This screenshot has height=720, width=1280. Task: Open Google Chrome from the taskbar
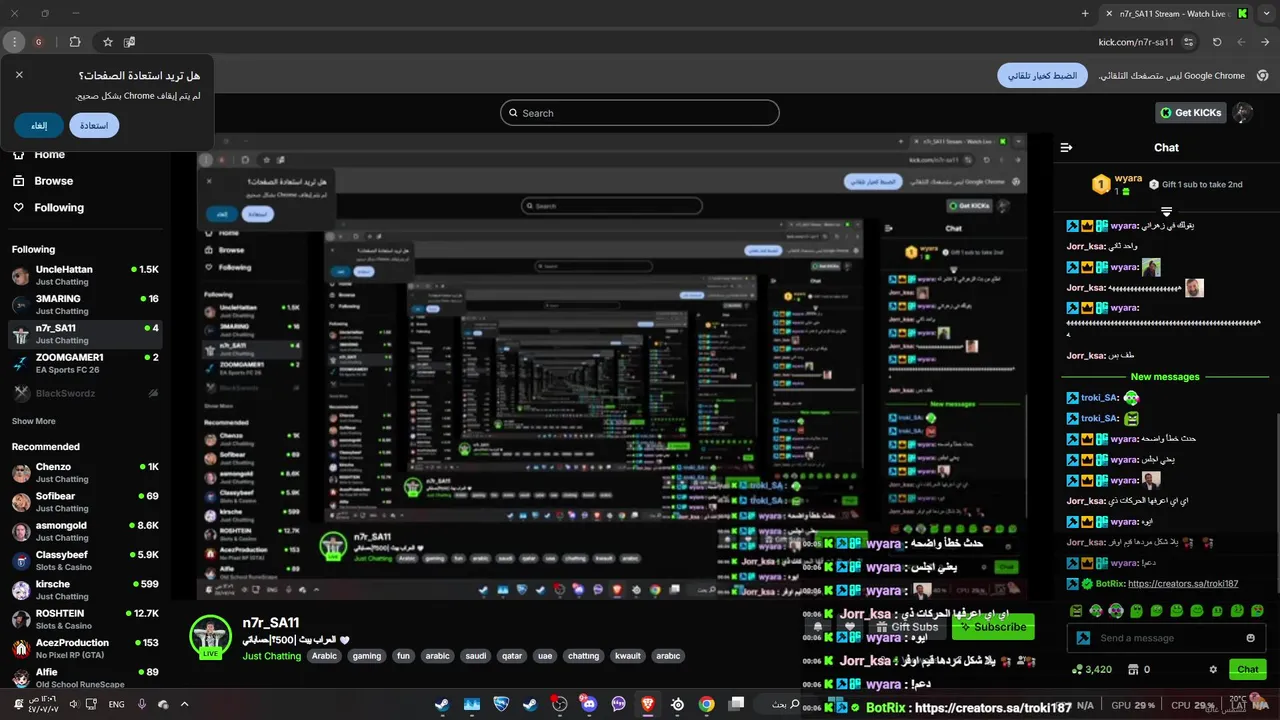[707, 704]
